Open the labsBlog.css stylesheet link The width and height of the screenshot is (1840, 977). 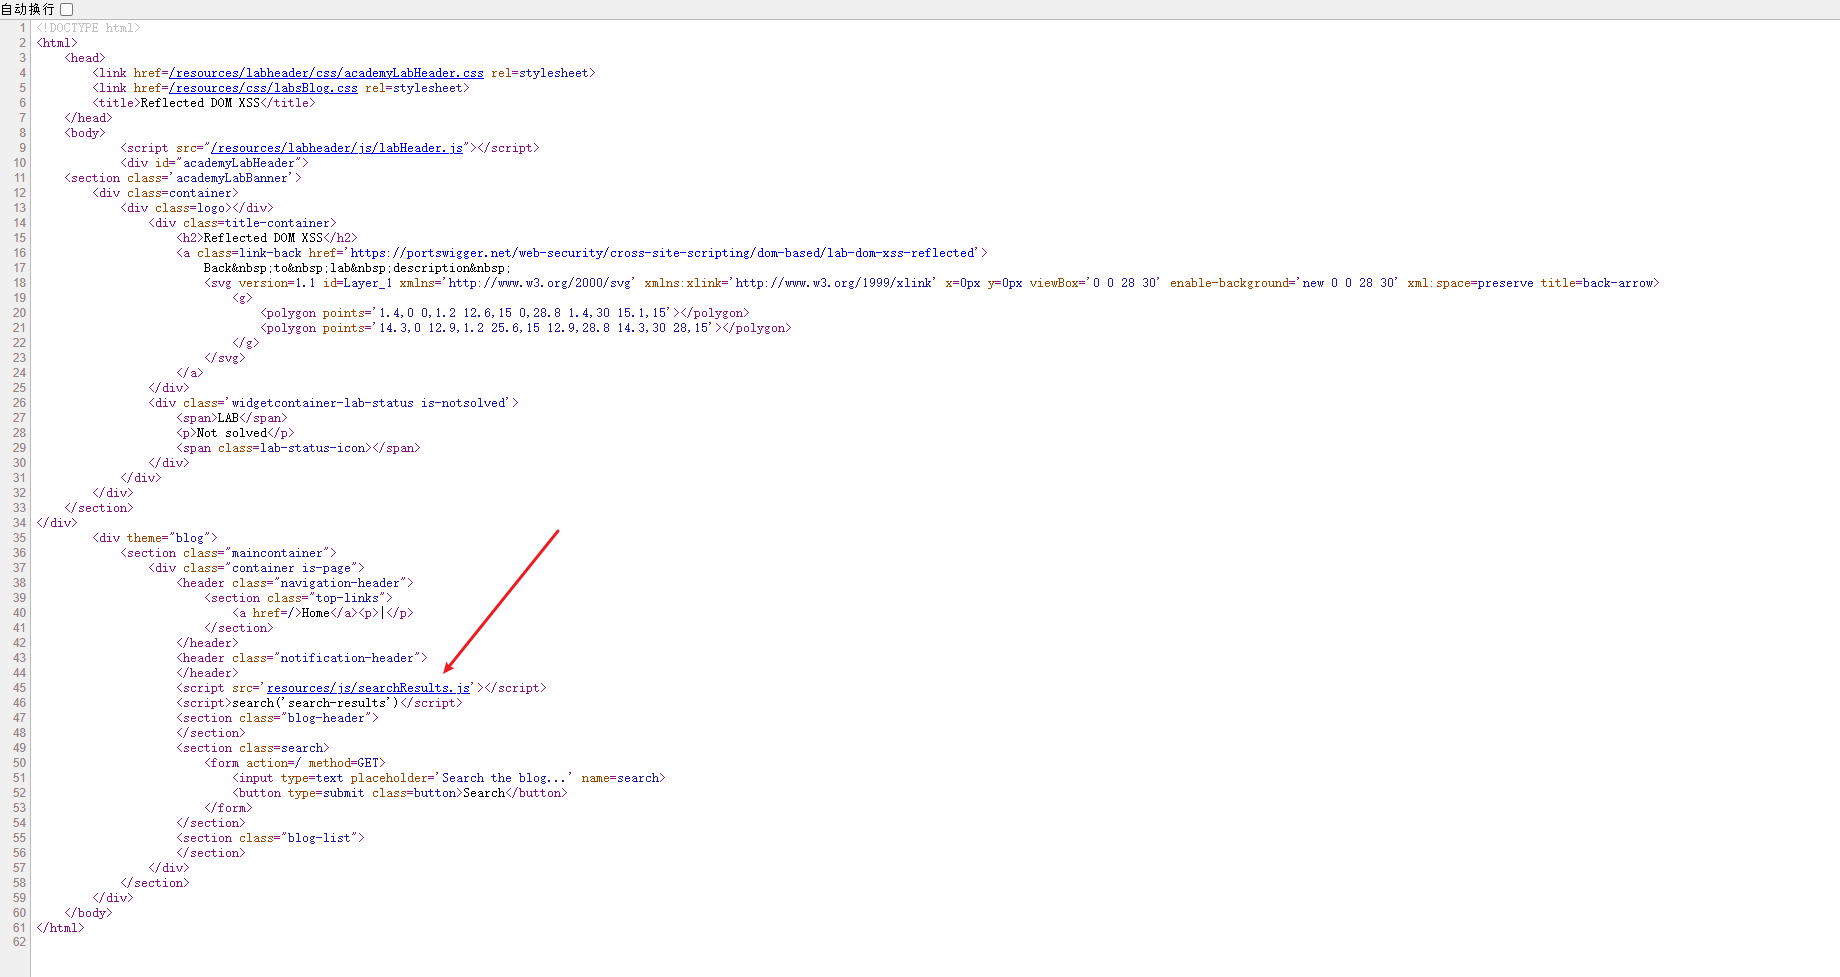262,87
